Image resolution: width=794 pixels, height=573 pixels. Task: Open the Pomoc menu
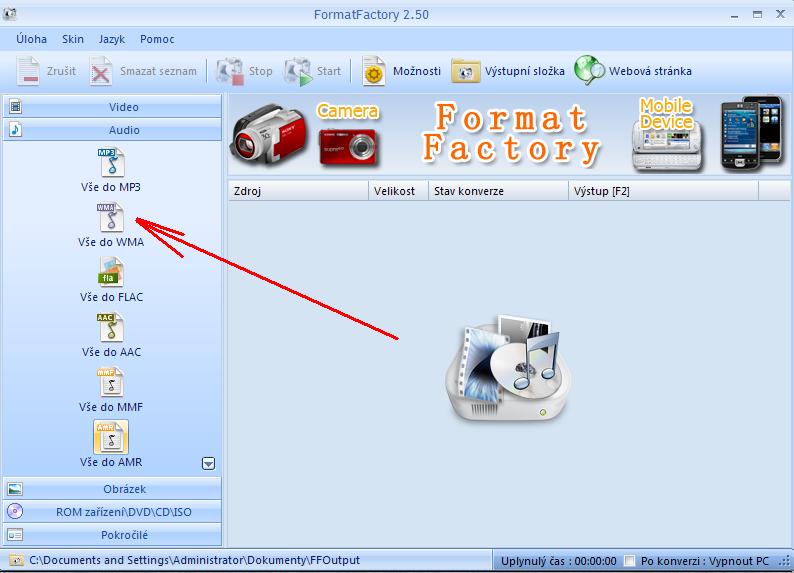[x=157, y=39]
